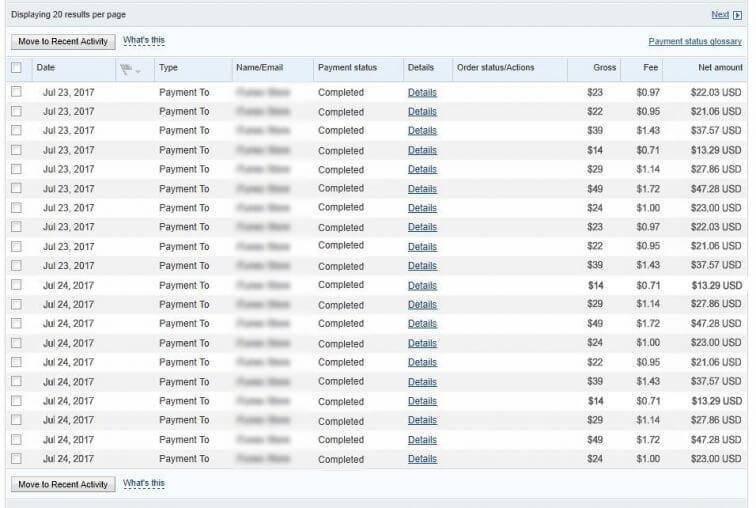
Task: Click the $0.95 fee in the Jul 24 row
Action: 648,362
